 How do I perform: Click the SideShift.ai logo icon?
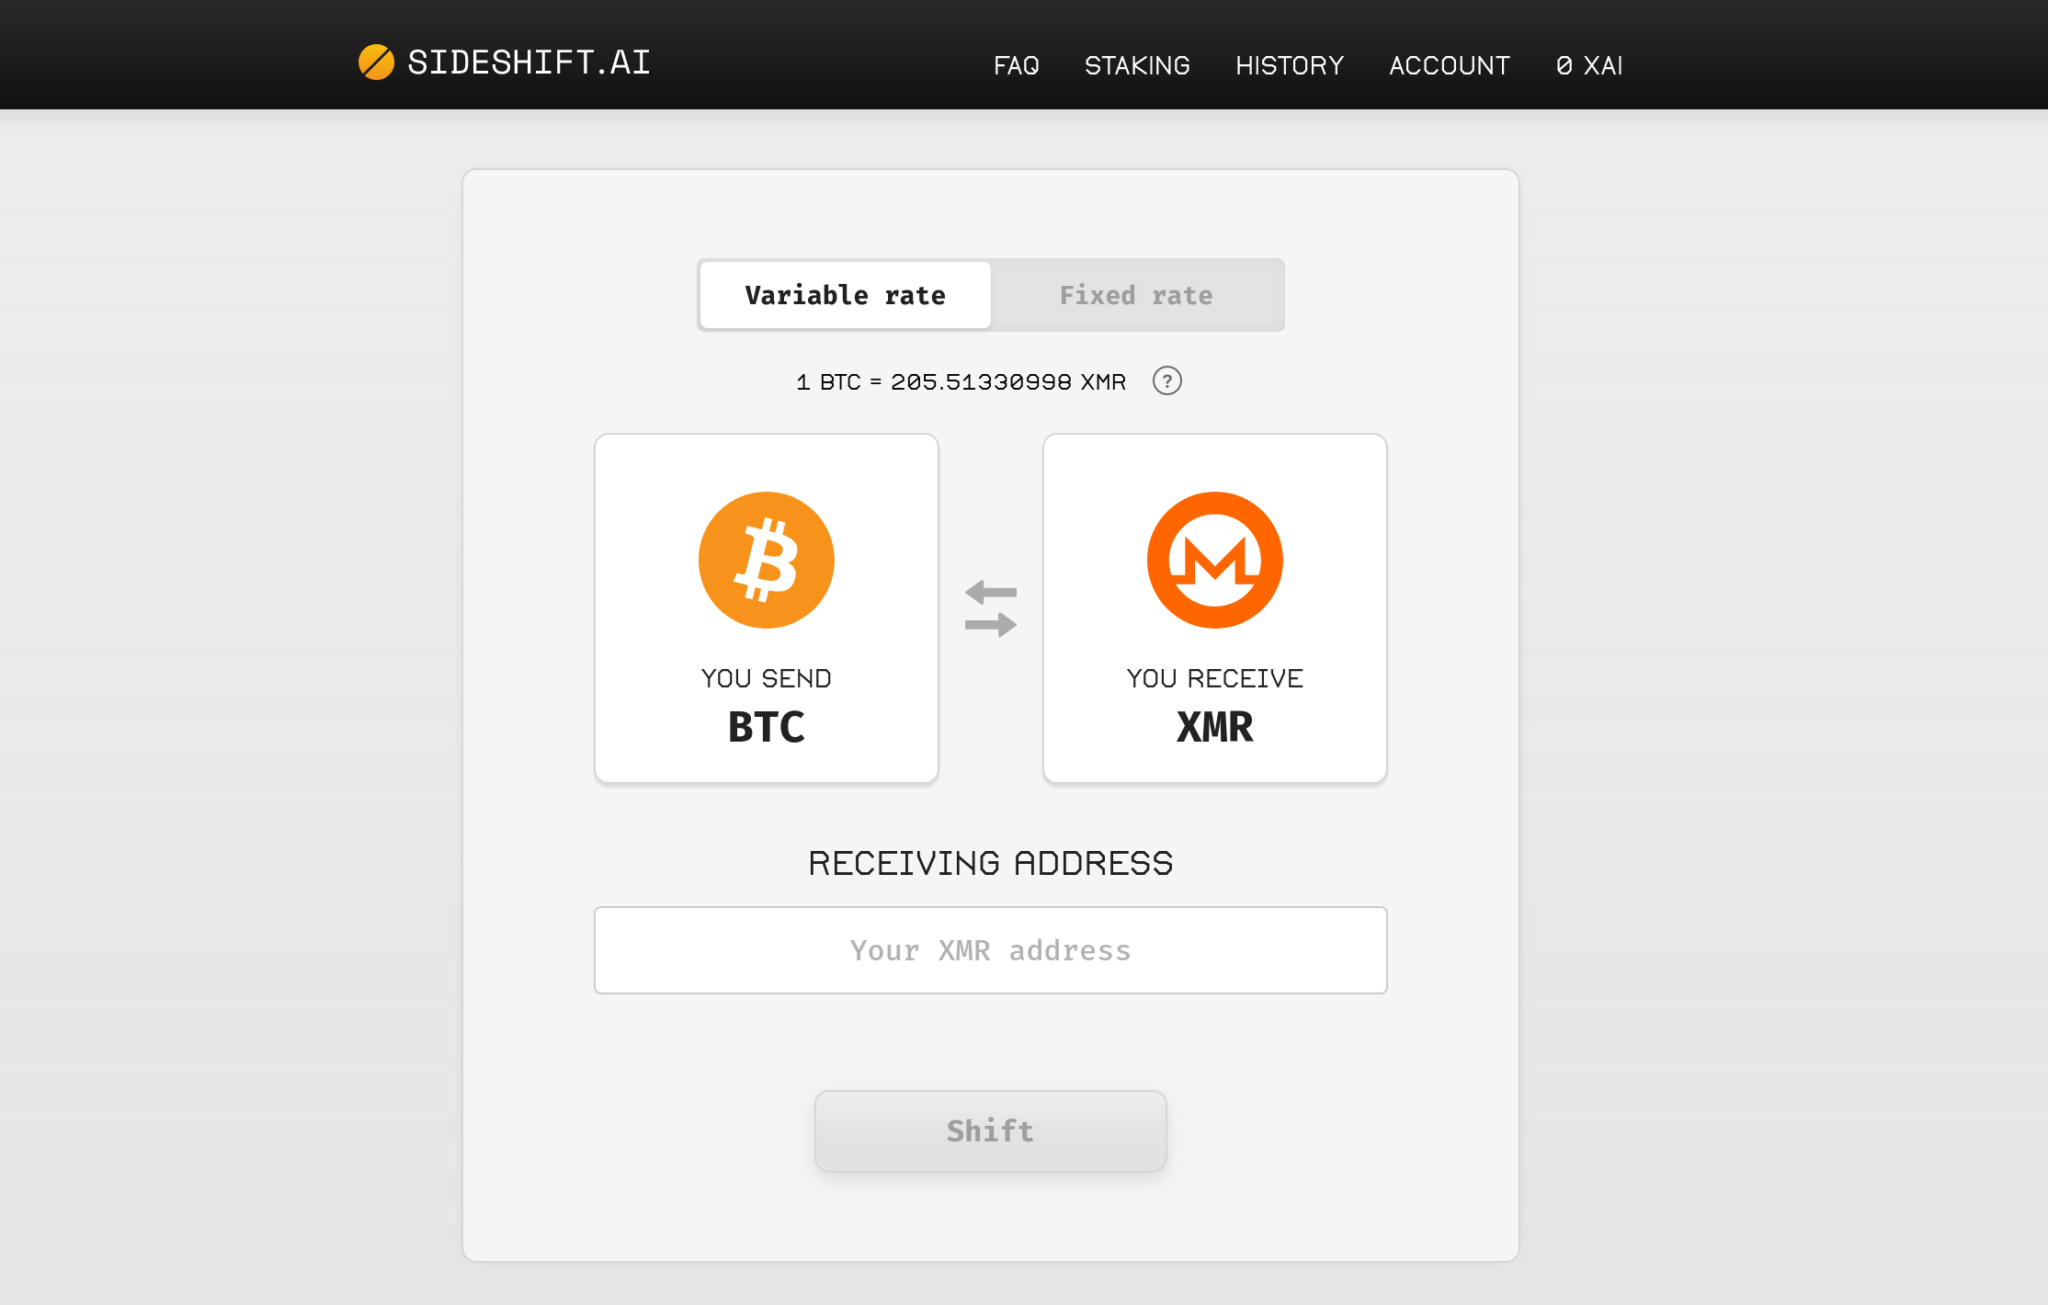coord(376,62)
